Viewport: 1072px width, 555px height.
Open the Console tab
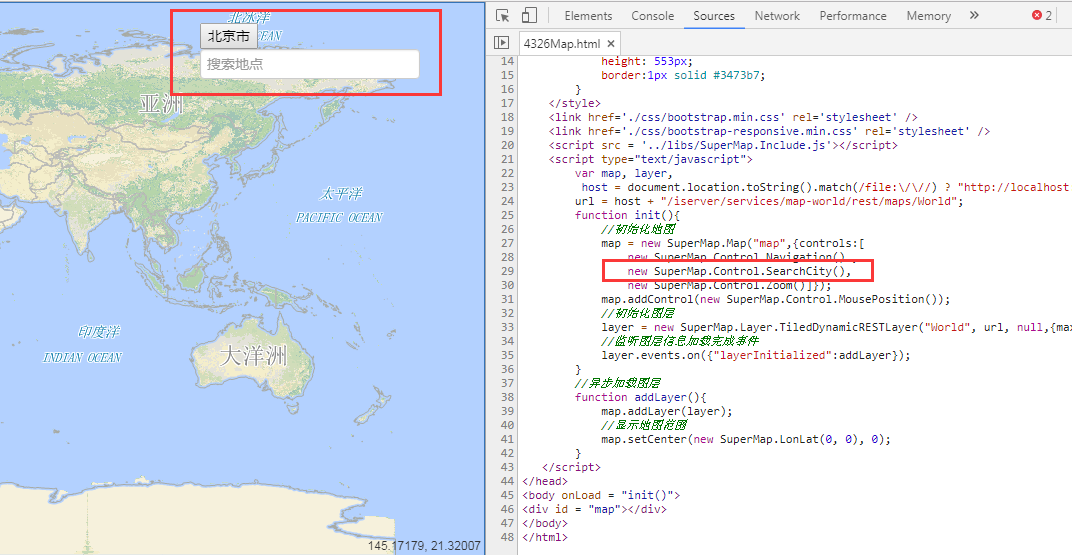(x=652, y=16)
